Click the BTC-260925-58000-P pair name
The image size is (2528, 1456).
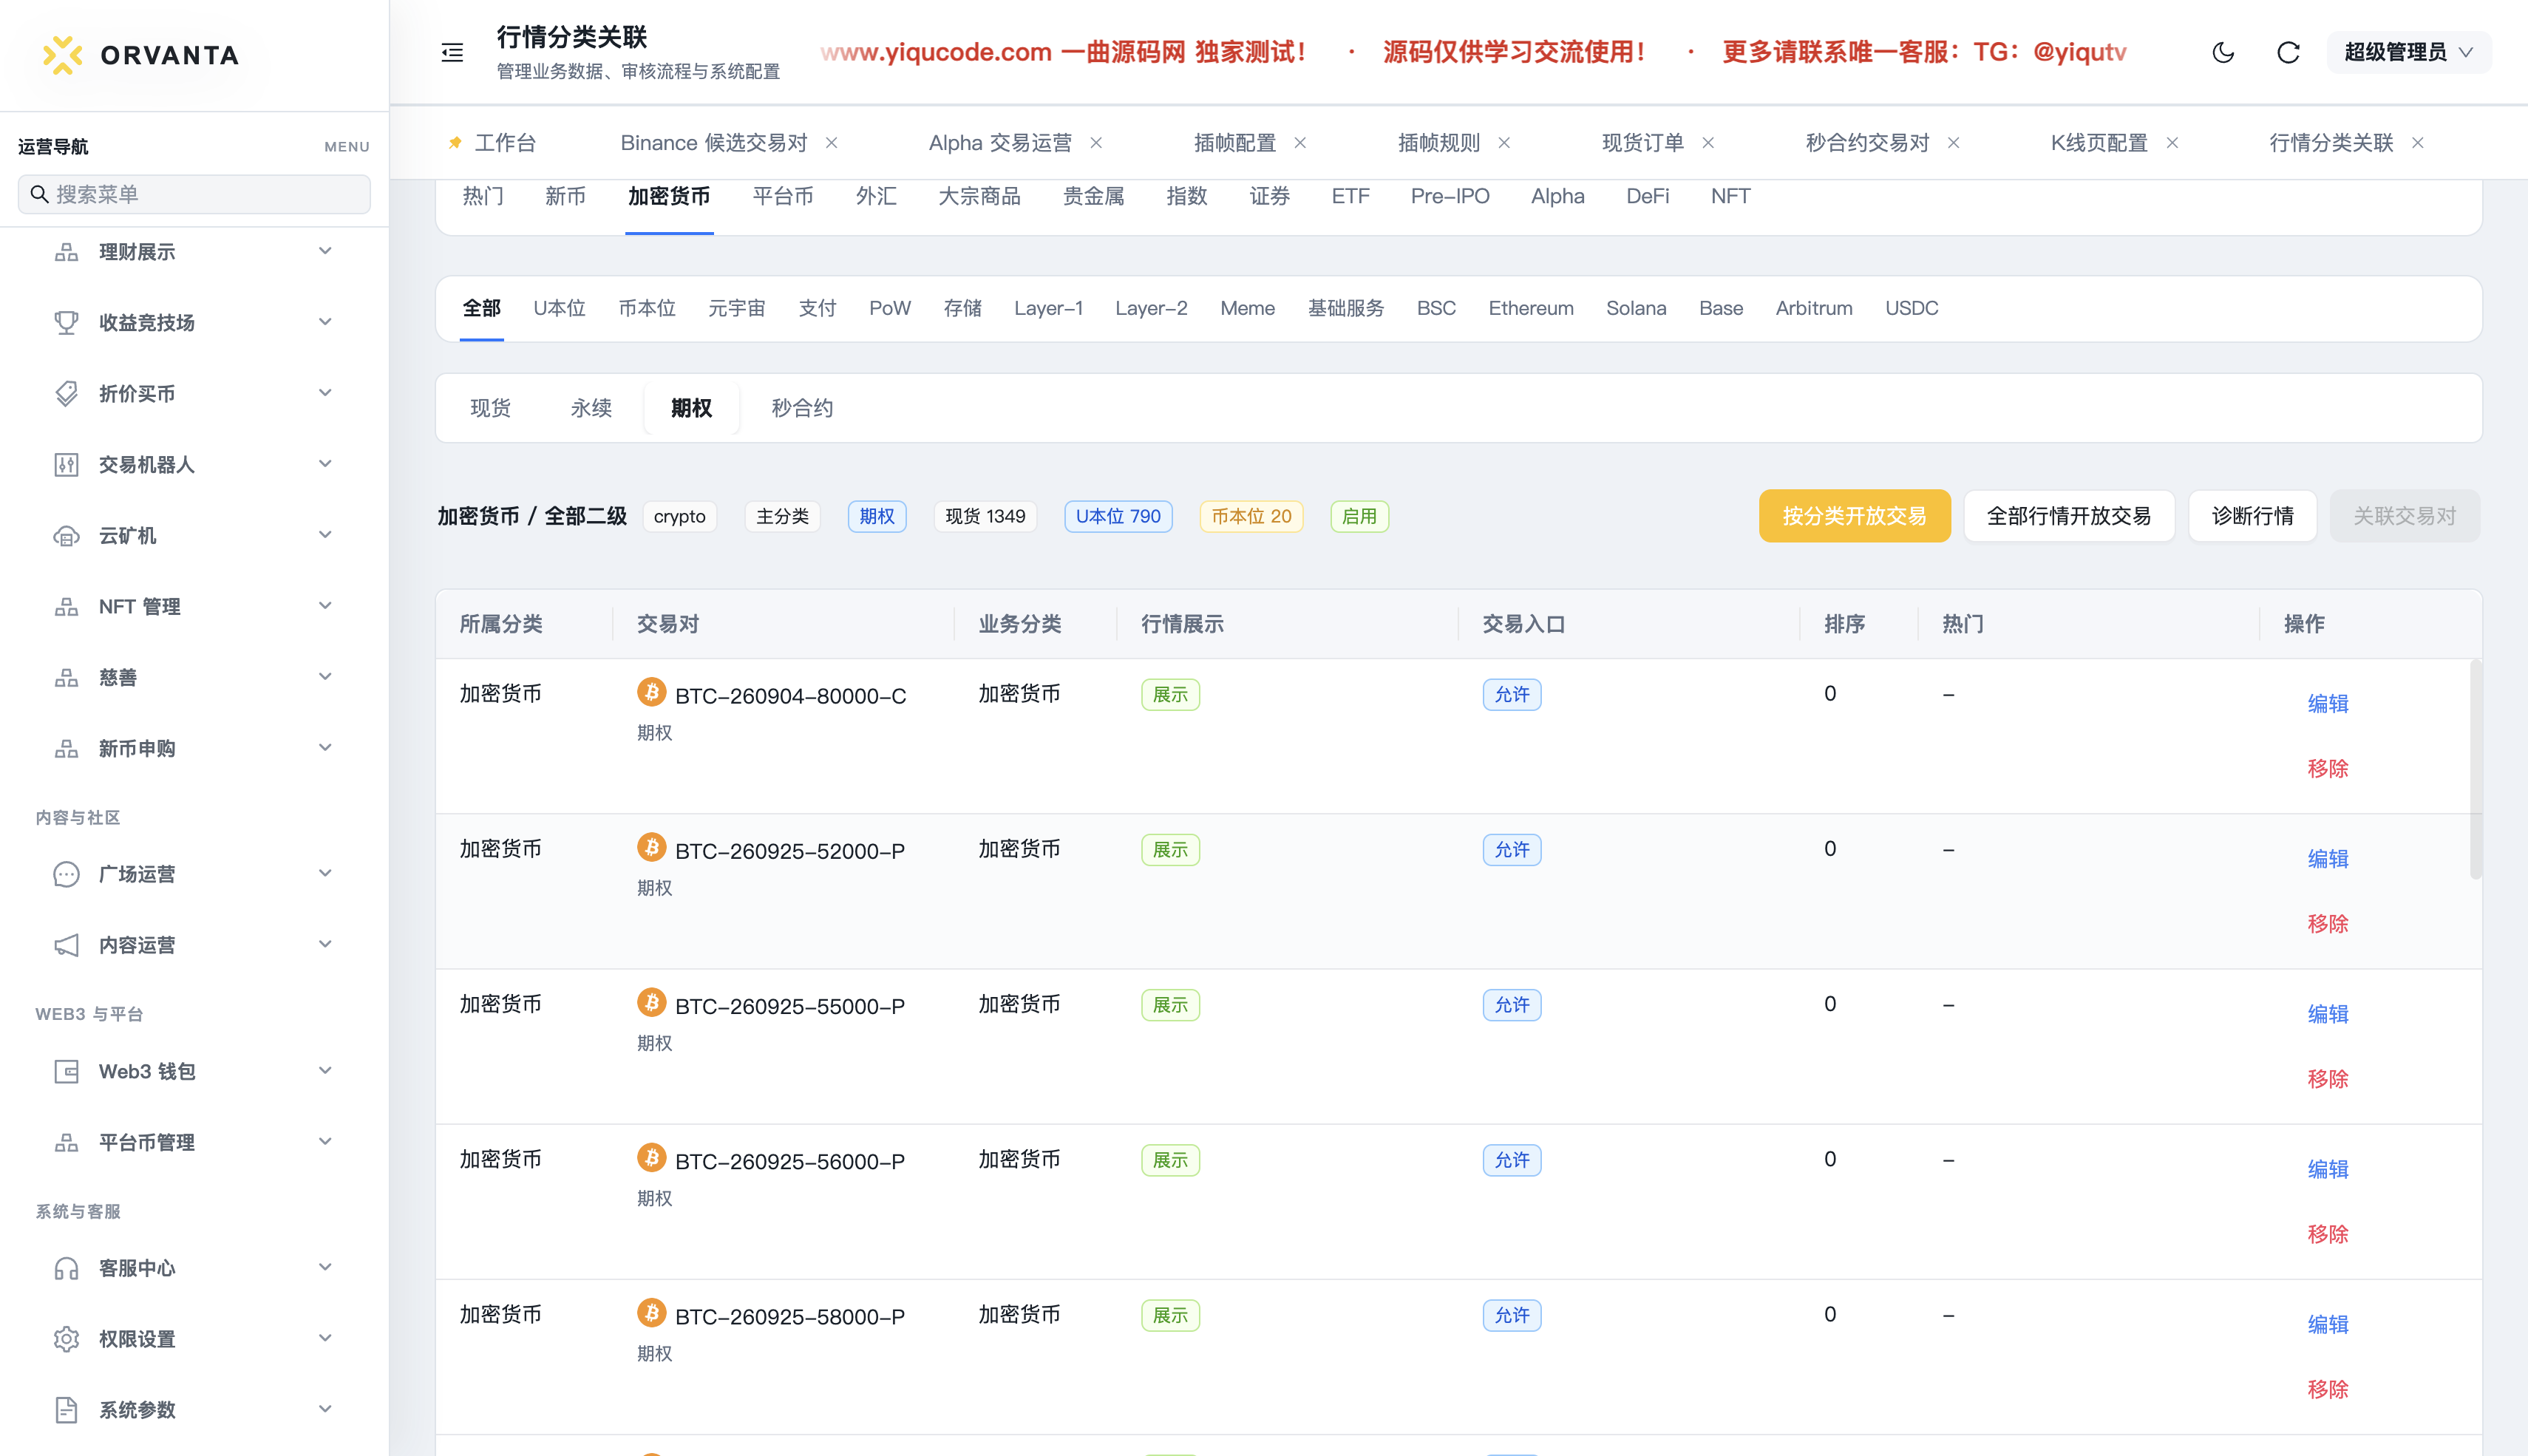(790, 1317)
